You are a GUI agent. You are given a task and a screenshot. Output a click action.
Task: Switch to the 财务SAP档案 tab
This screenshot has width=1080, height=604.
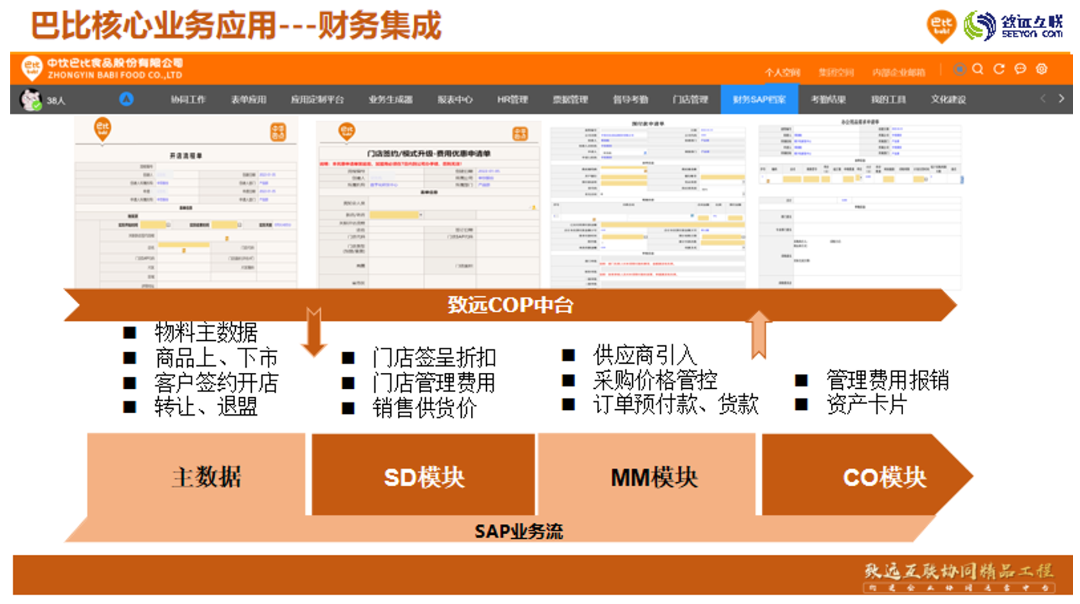point(759,100)
